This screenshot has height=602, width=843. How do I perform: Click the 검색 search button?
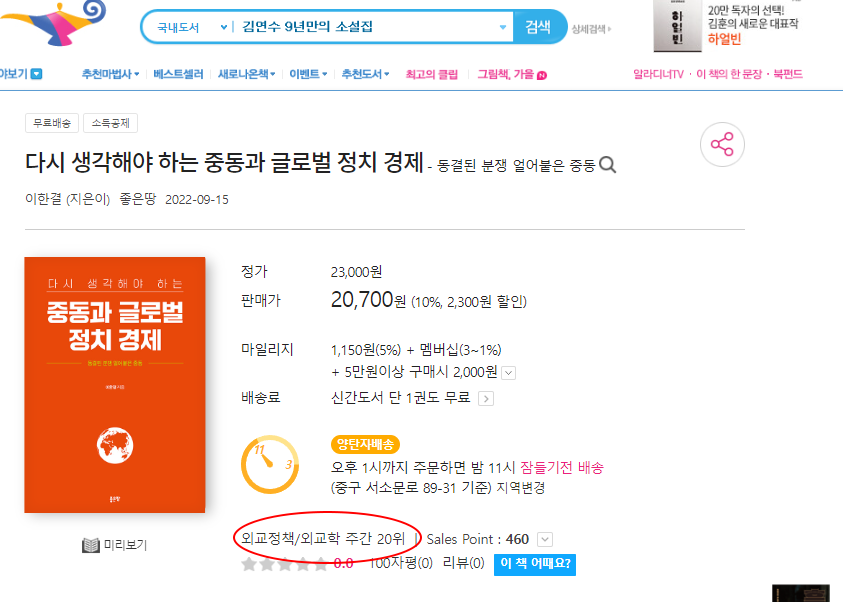(539, 27)
